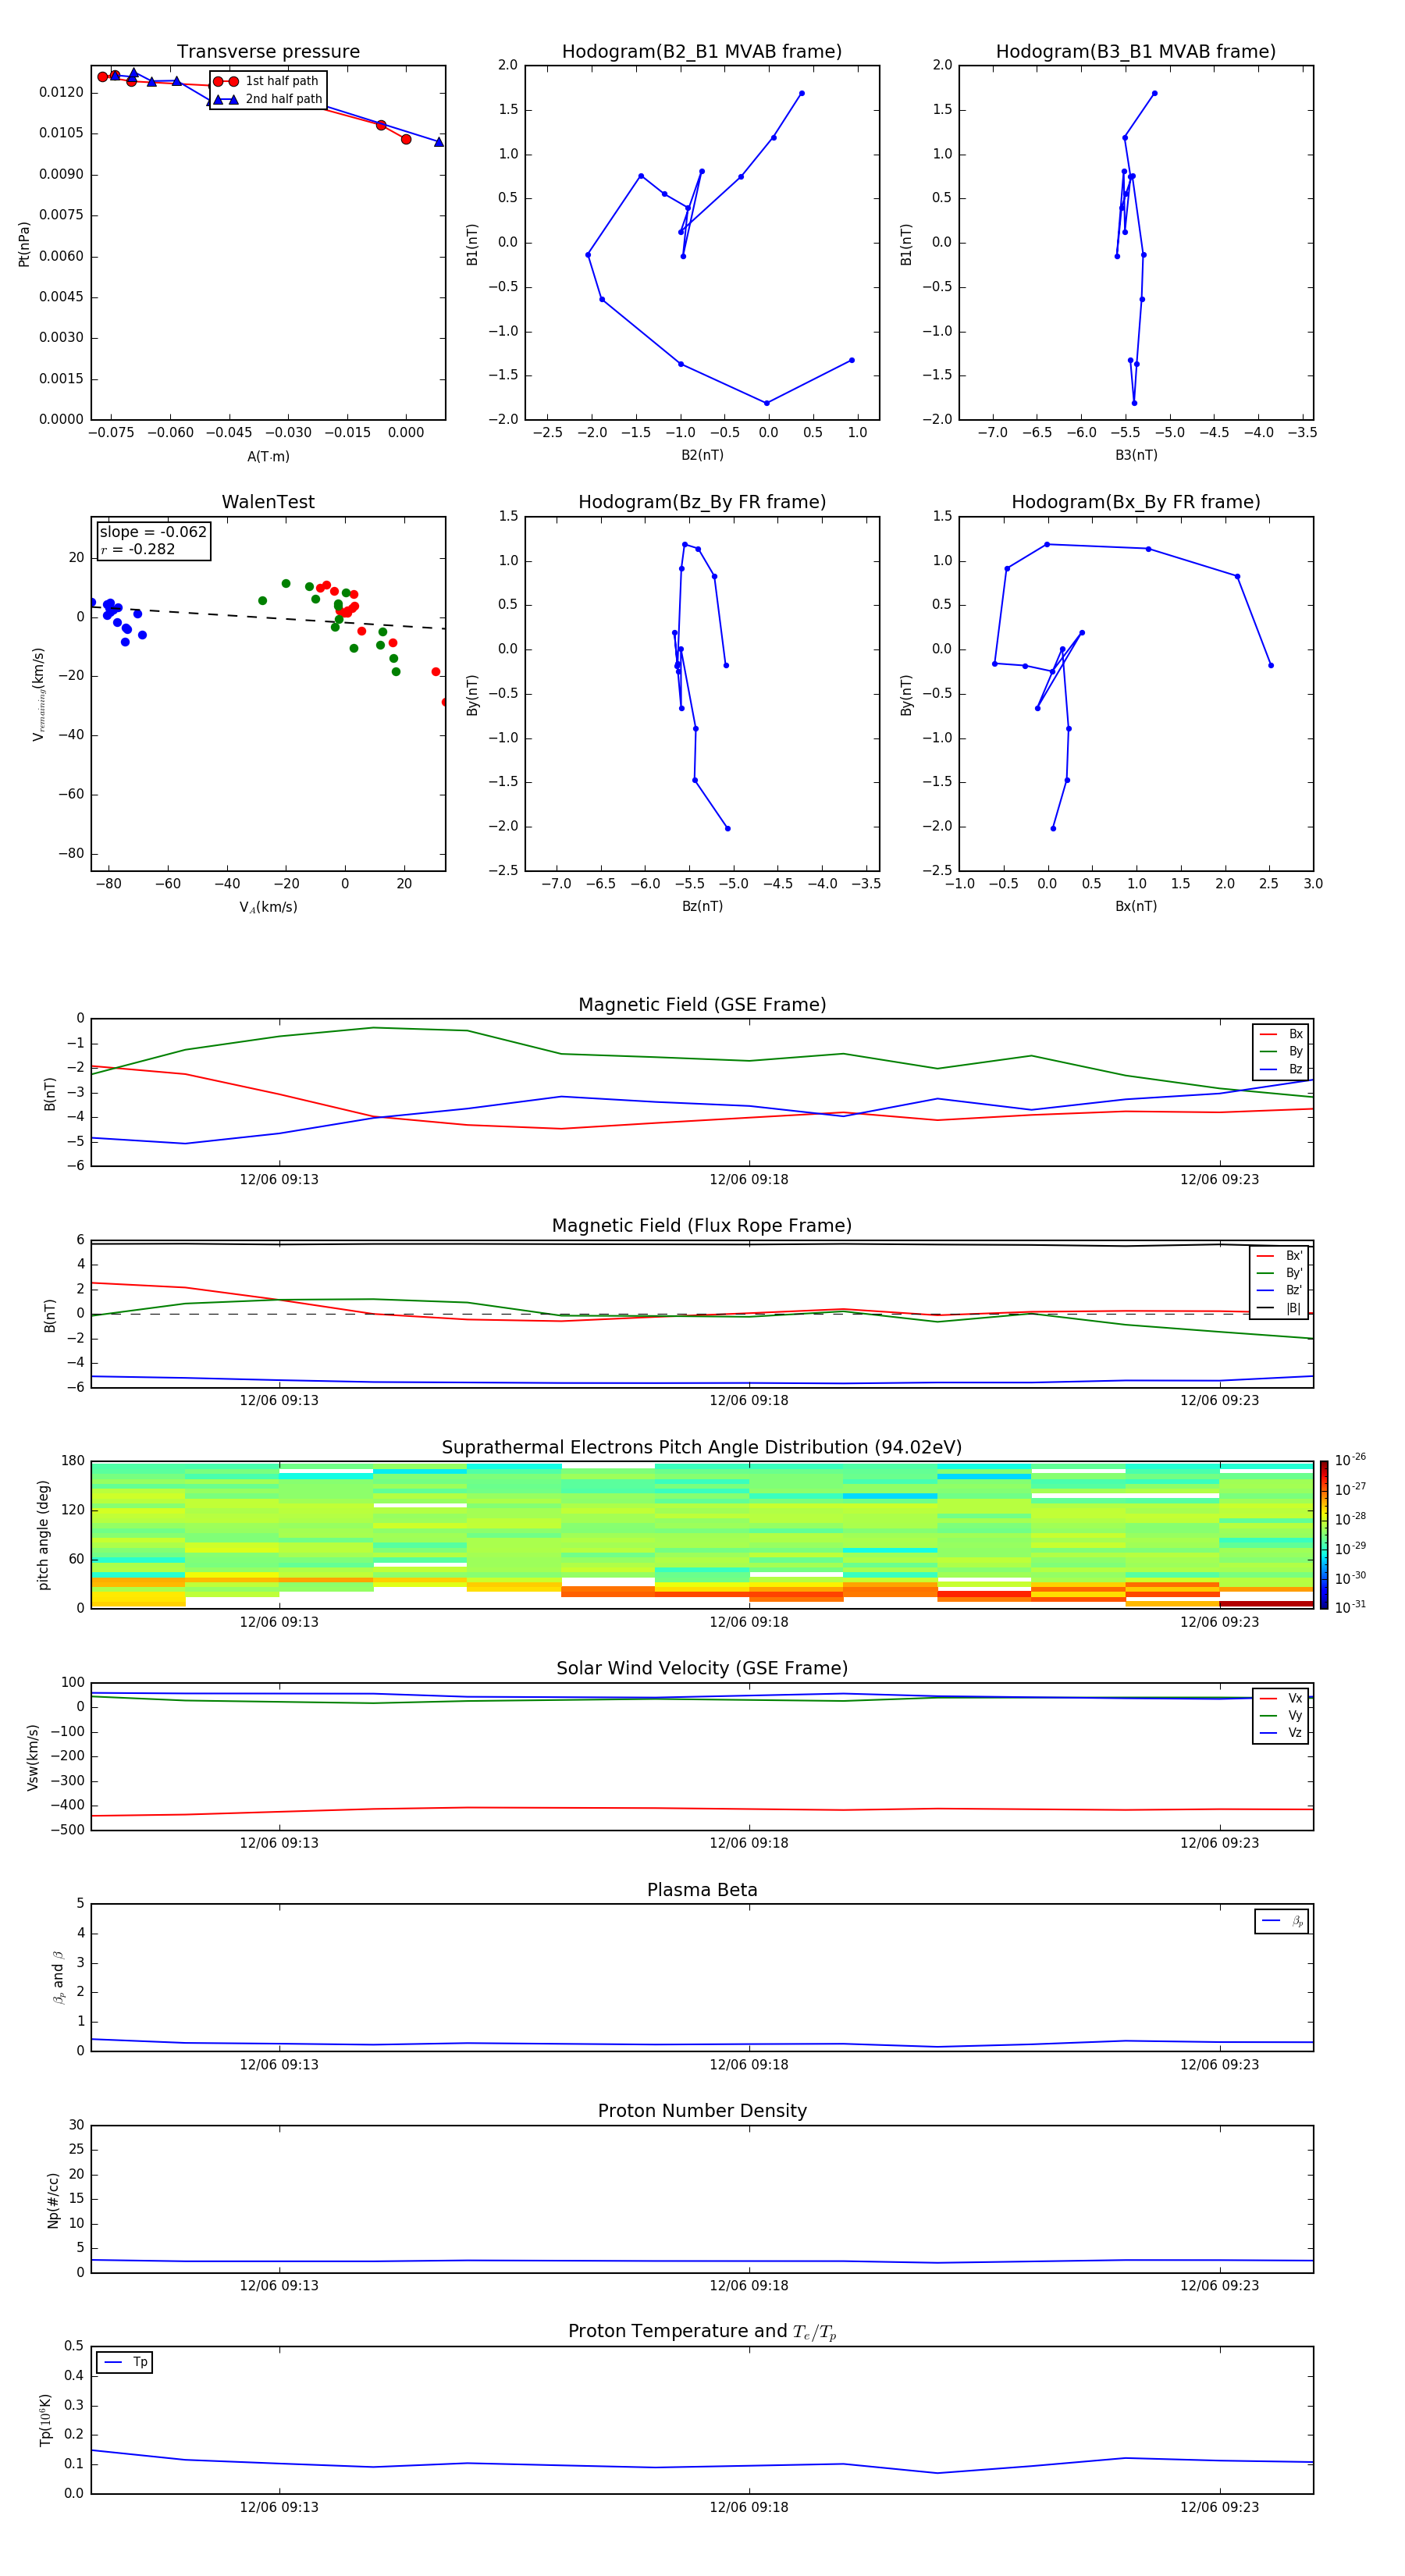Click the "Magnetic Field (GSE Frame)" title
This screenshot has height=2576, width=1405.
(x=702, y=1005)
